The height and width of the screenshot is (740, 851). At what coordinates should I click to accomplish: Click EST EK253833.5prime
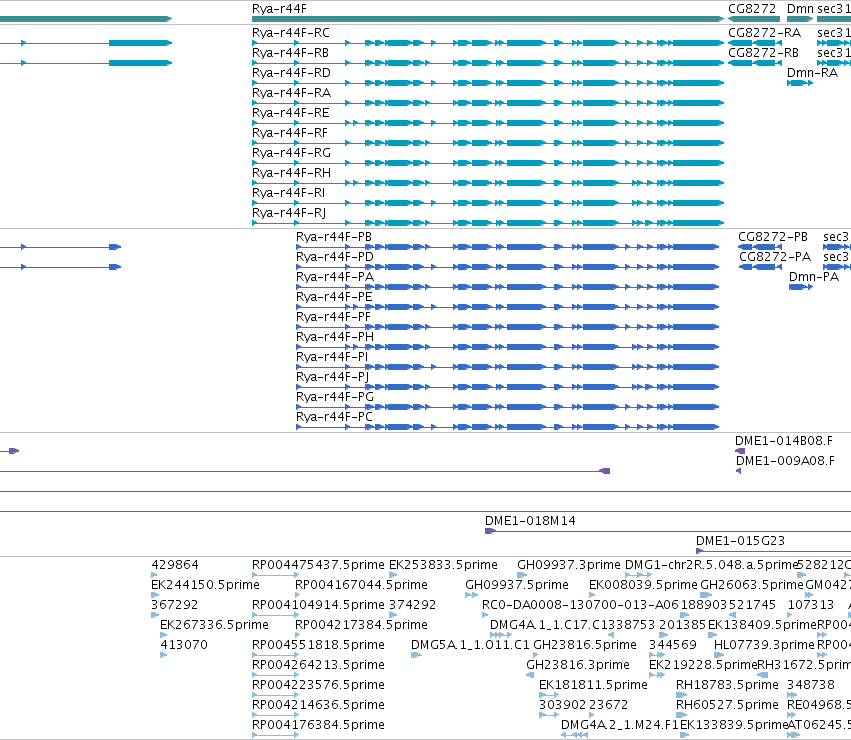click(x=443, y=566)
